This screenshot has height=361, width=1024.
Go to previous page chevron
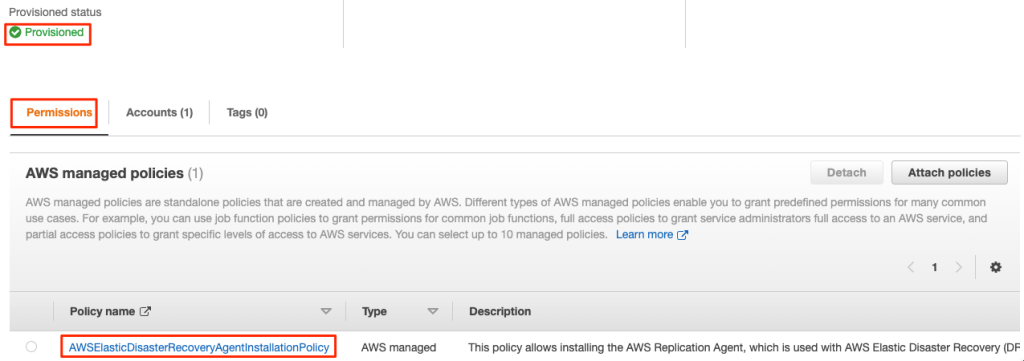911,267
